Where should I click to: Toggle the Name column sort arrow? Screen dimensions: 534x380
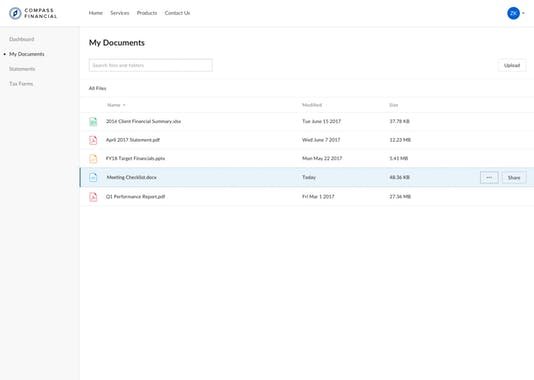124,105
